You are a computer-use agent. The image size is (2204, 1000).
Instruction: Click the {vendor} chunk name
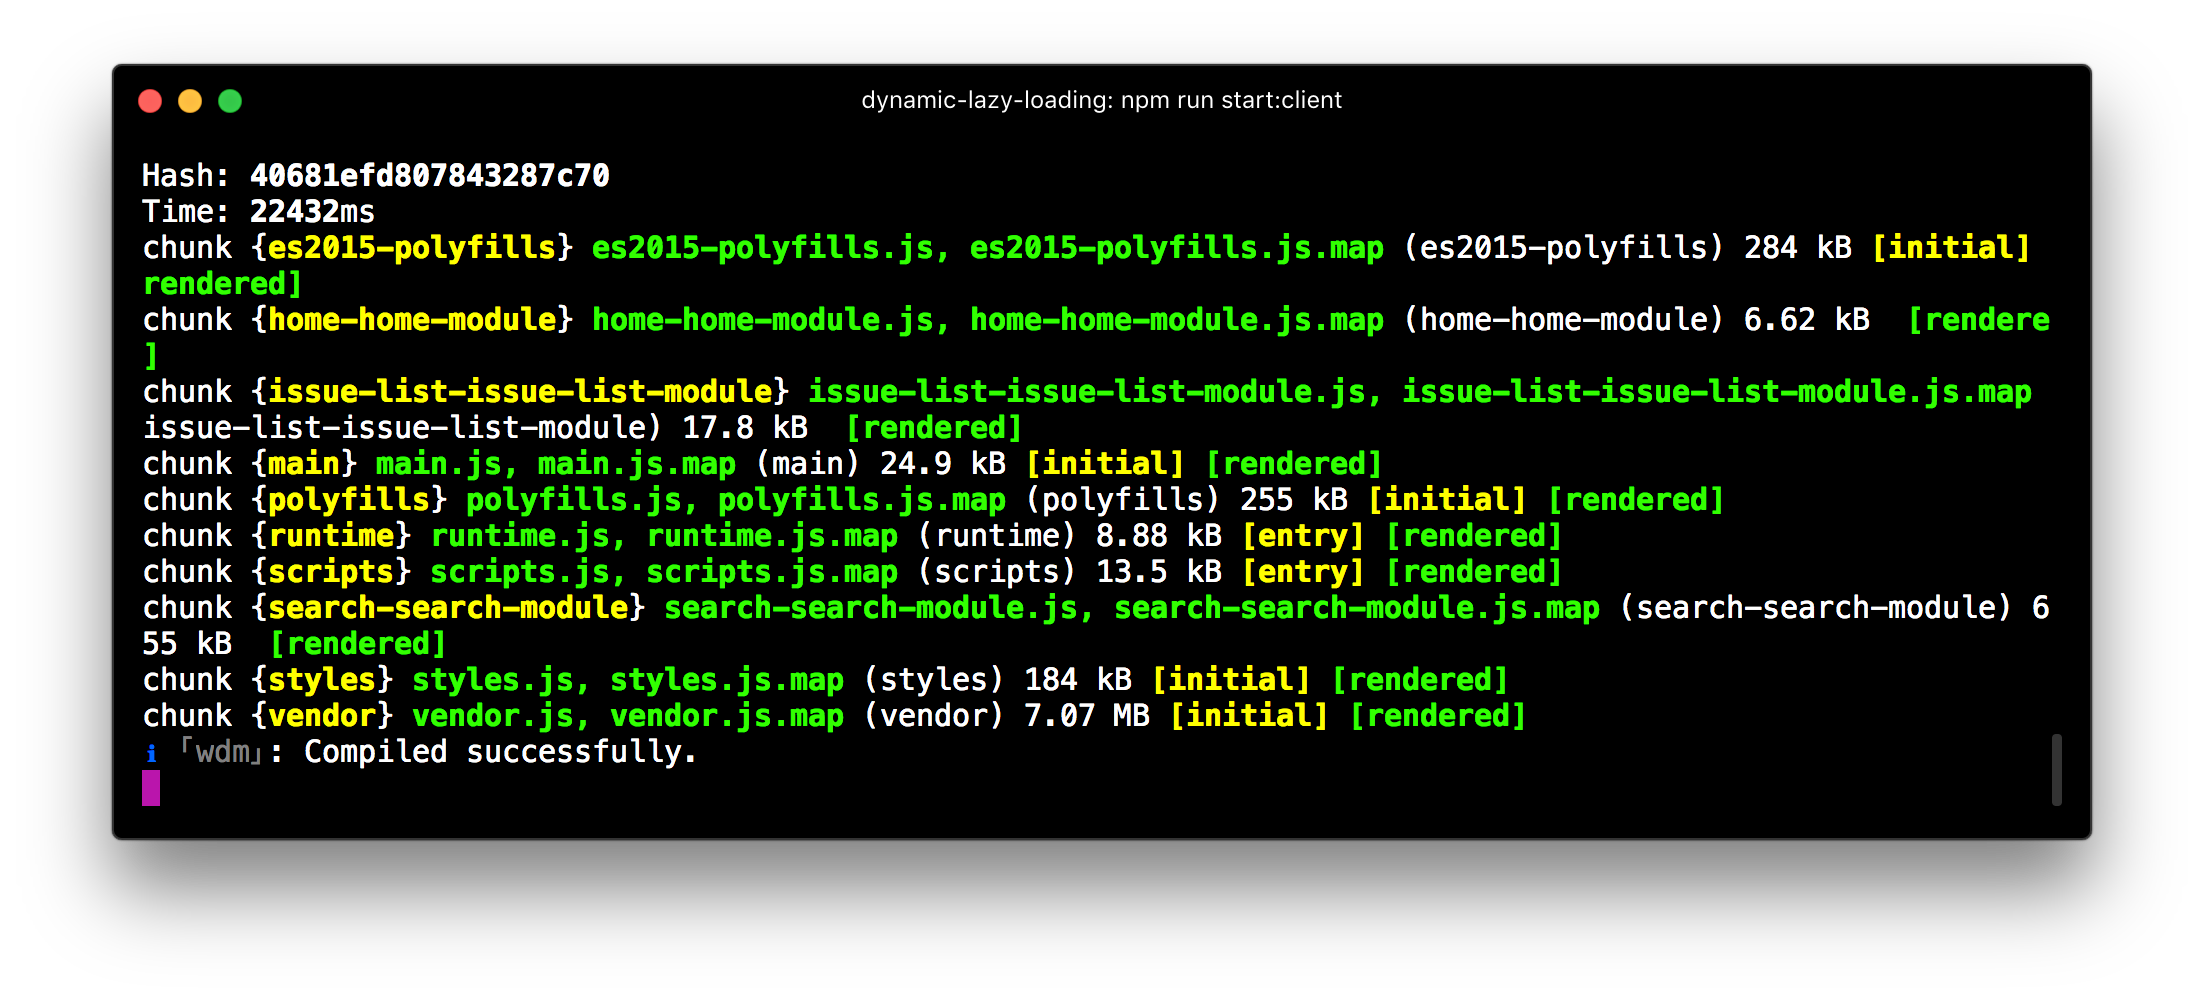(322, 716)
